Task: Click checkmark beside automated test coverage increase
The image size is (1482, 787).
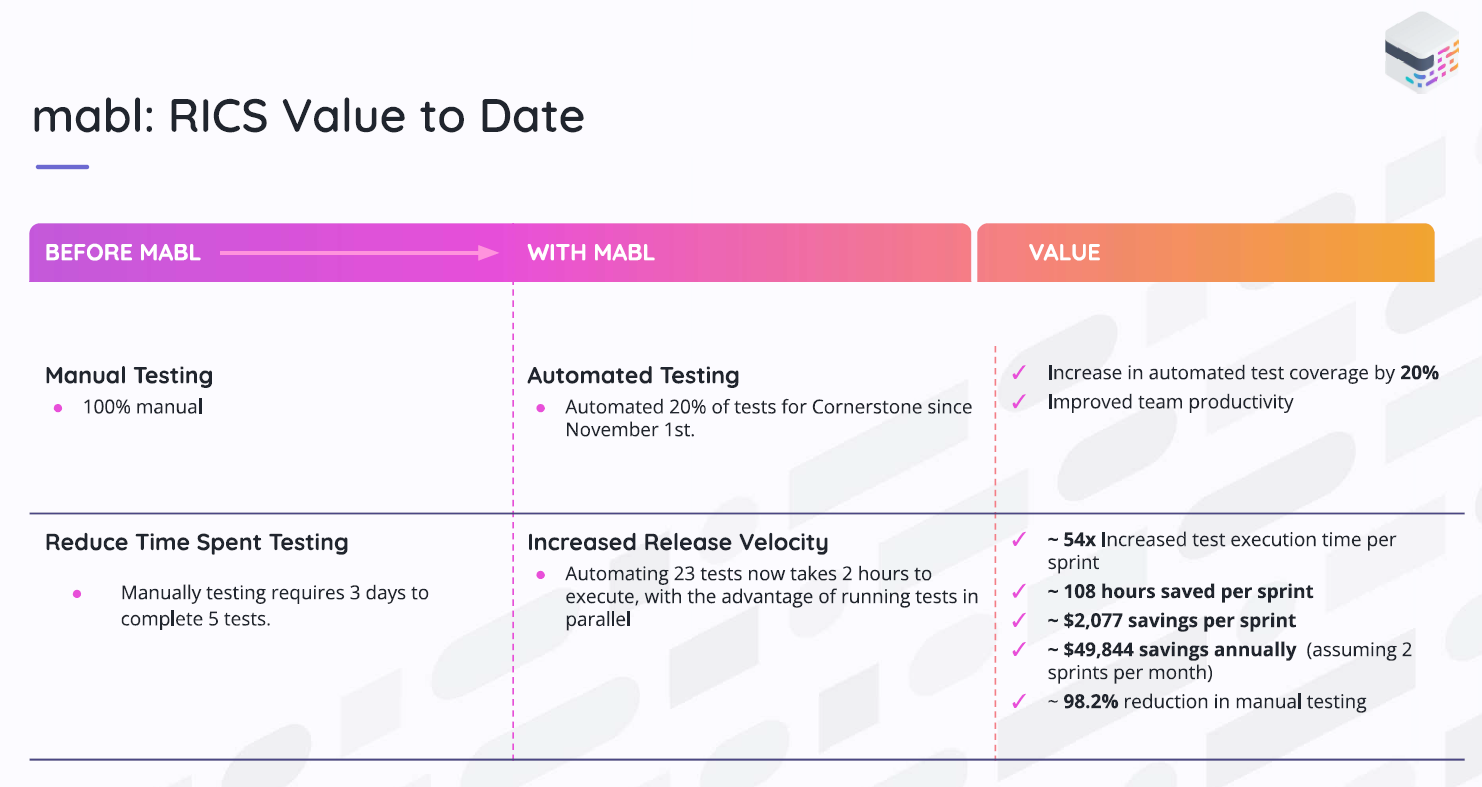Action: (x=1019, y=373)
